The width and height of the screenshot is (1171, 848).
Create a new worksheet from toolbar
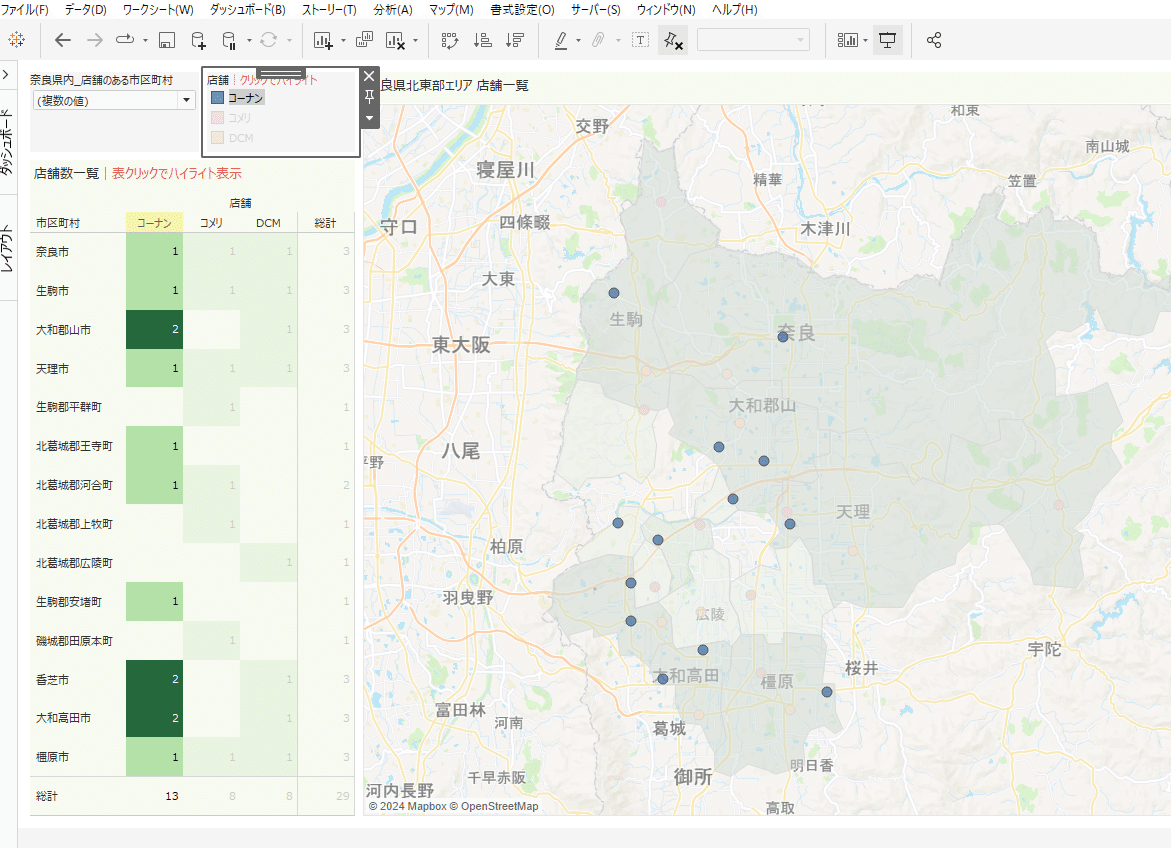(323, 40)
